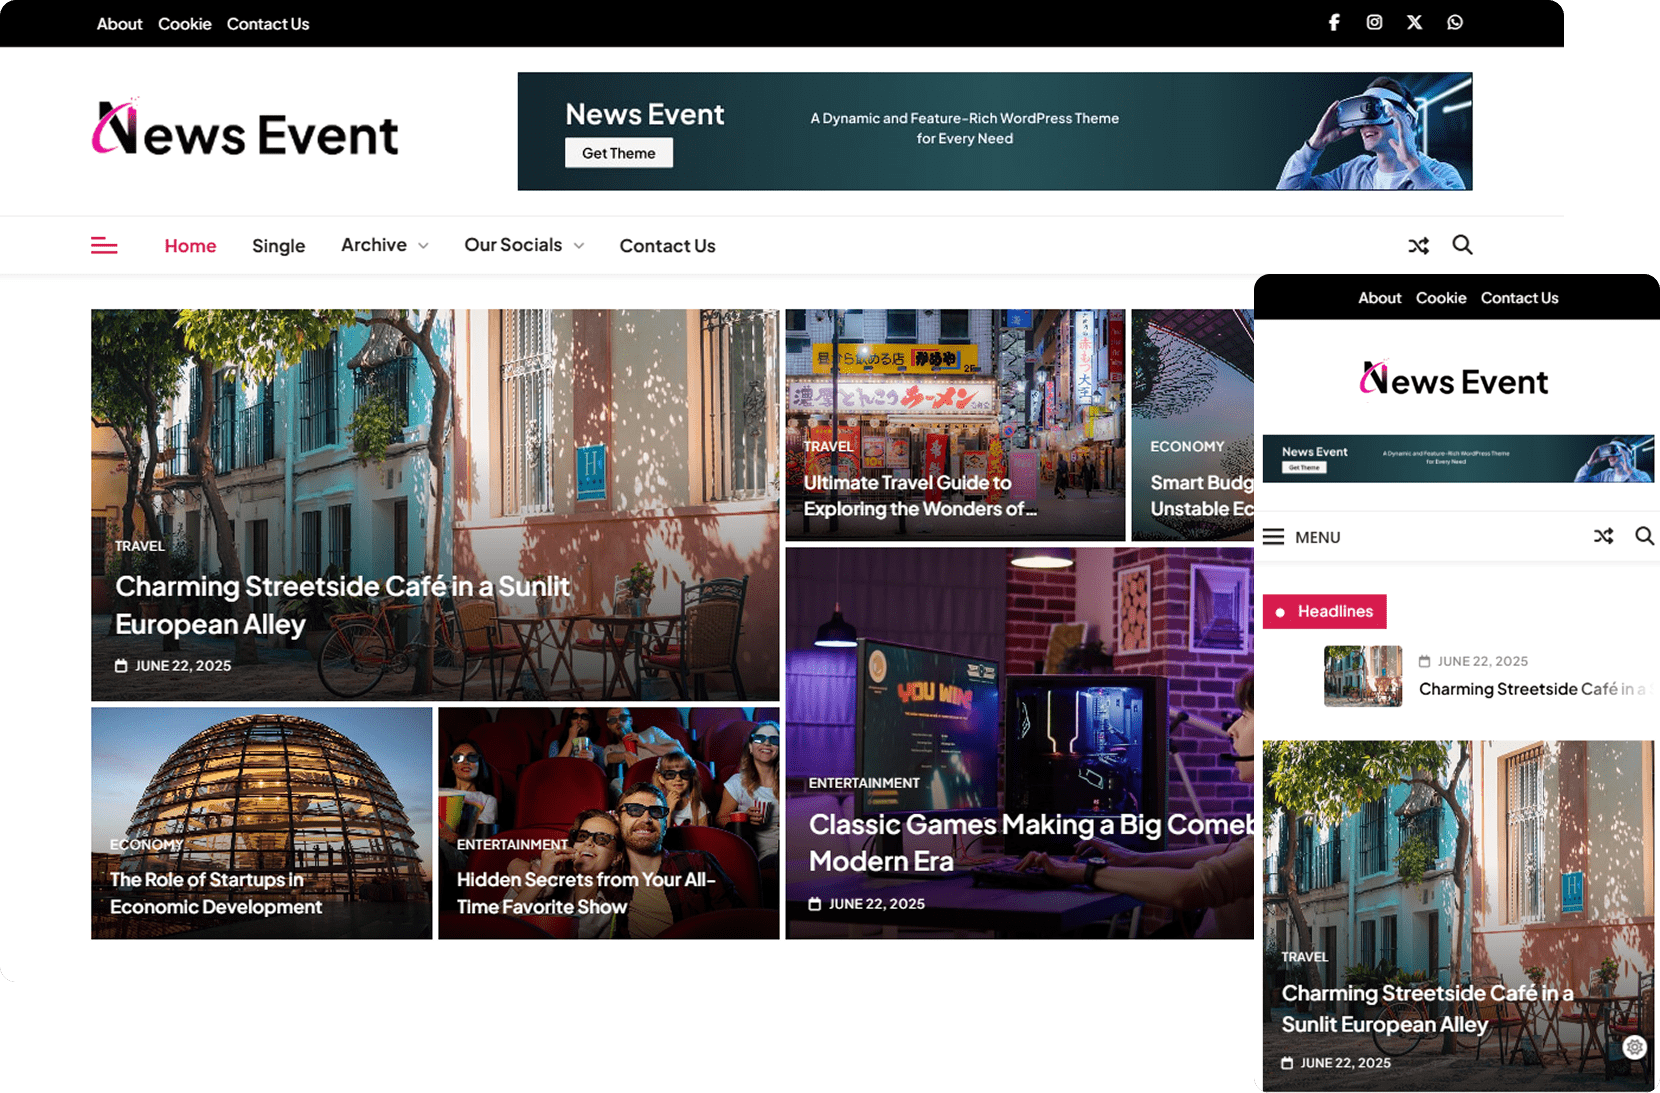
Task: Click the Cookie link in top bar
Action: [184, 24]
